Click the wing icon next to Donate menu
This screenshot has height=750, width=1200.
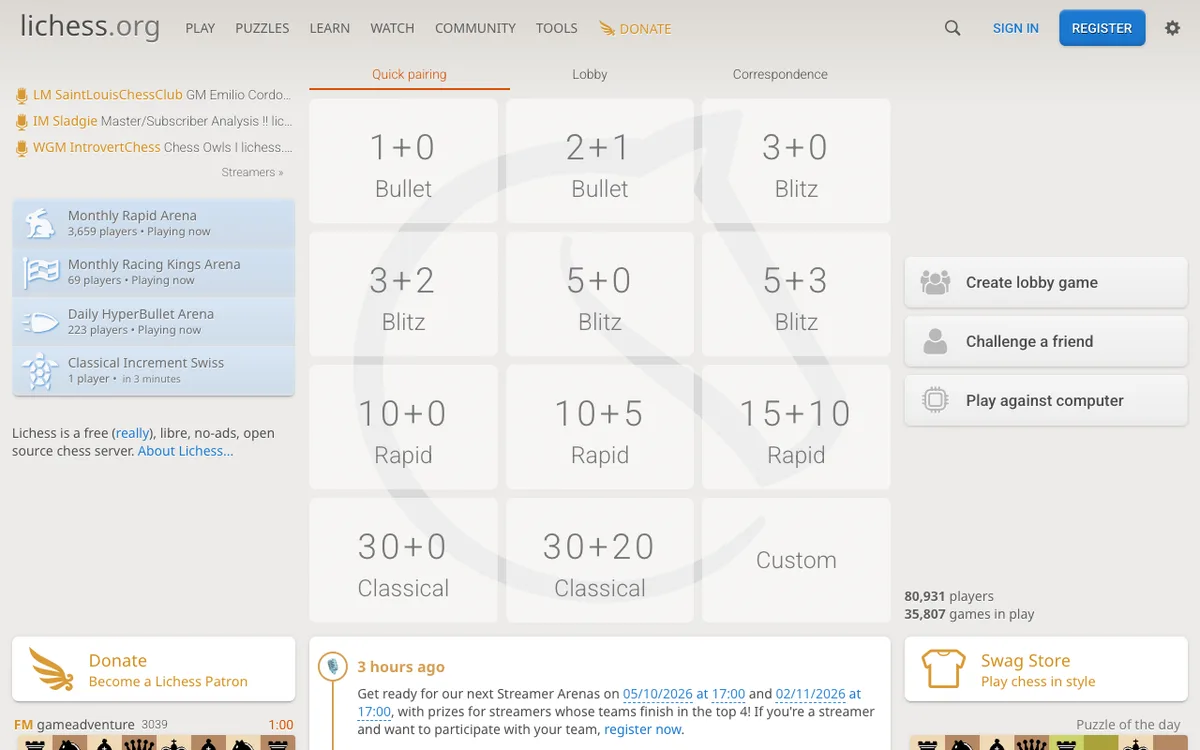coord(607,28)
